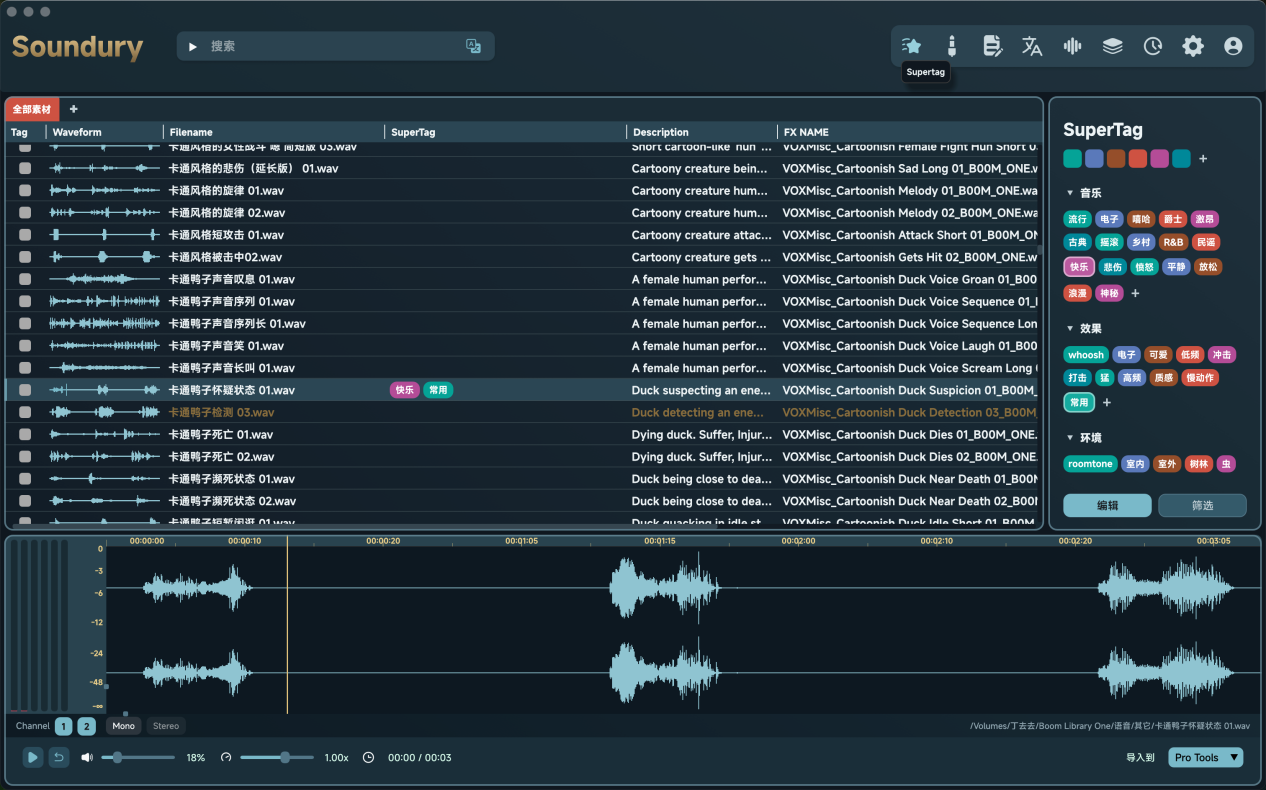Check tag box for 卡通鸭子声音笑 01.wav

point(25,346)
